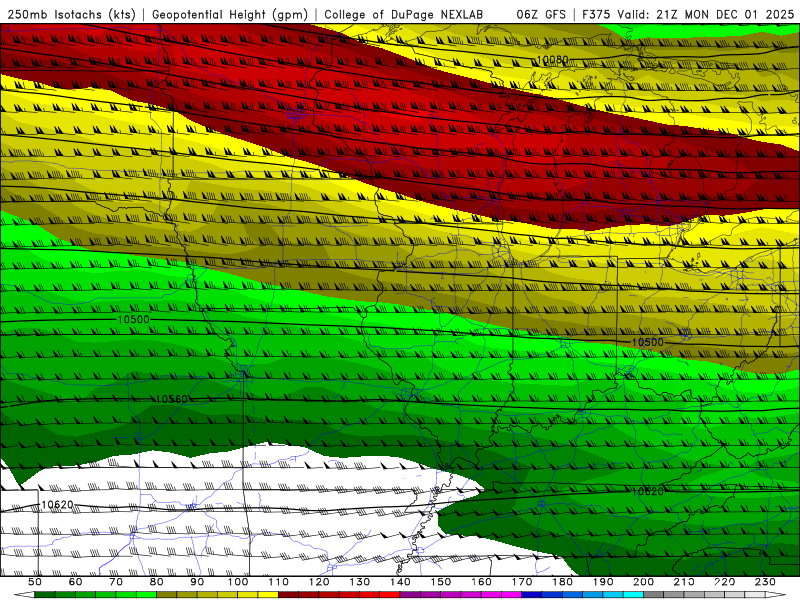Click the color bar label 210

click(684, 582)
